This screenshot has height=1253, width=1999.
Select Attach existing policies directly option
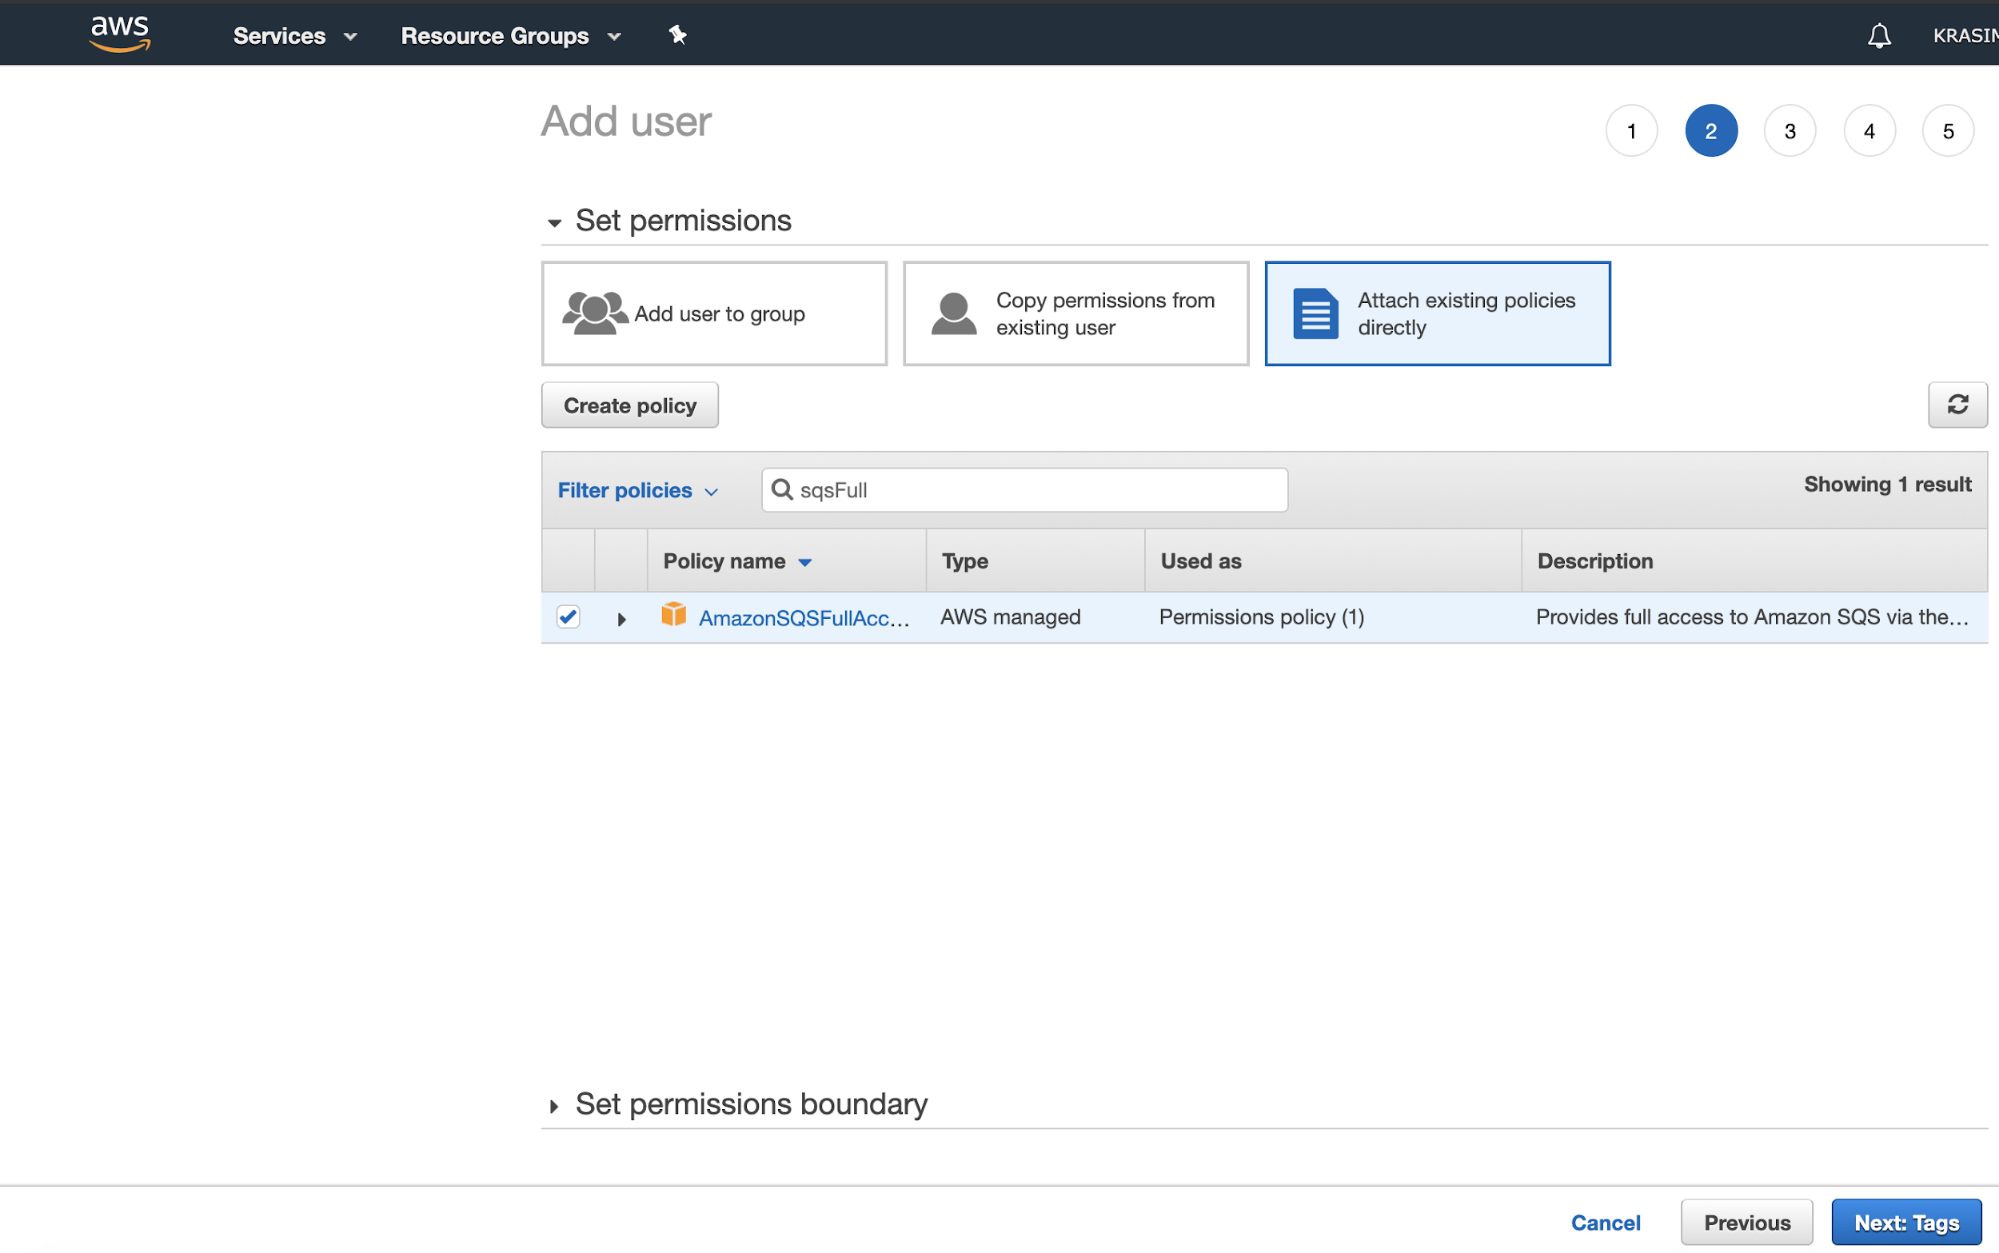pyautogui.click(x=1437, y=314)
